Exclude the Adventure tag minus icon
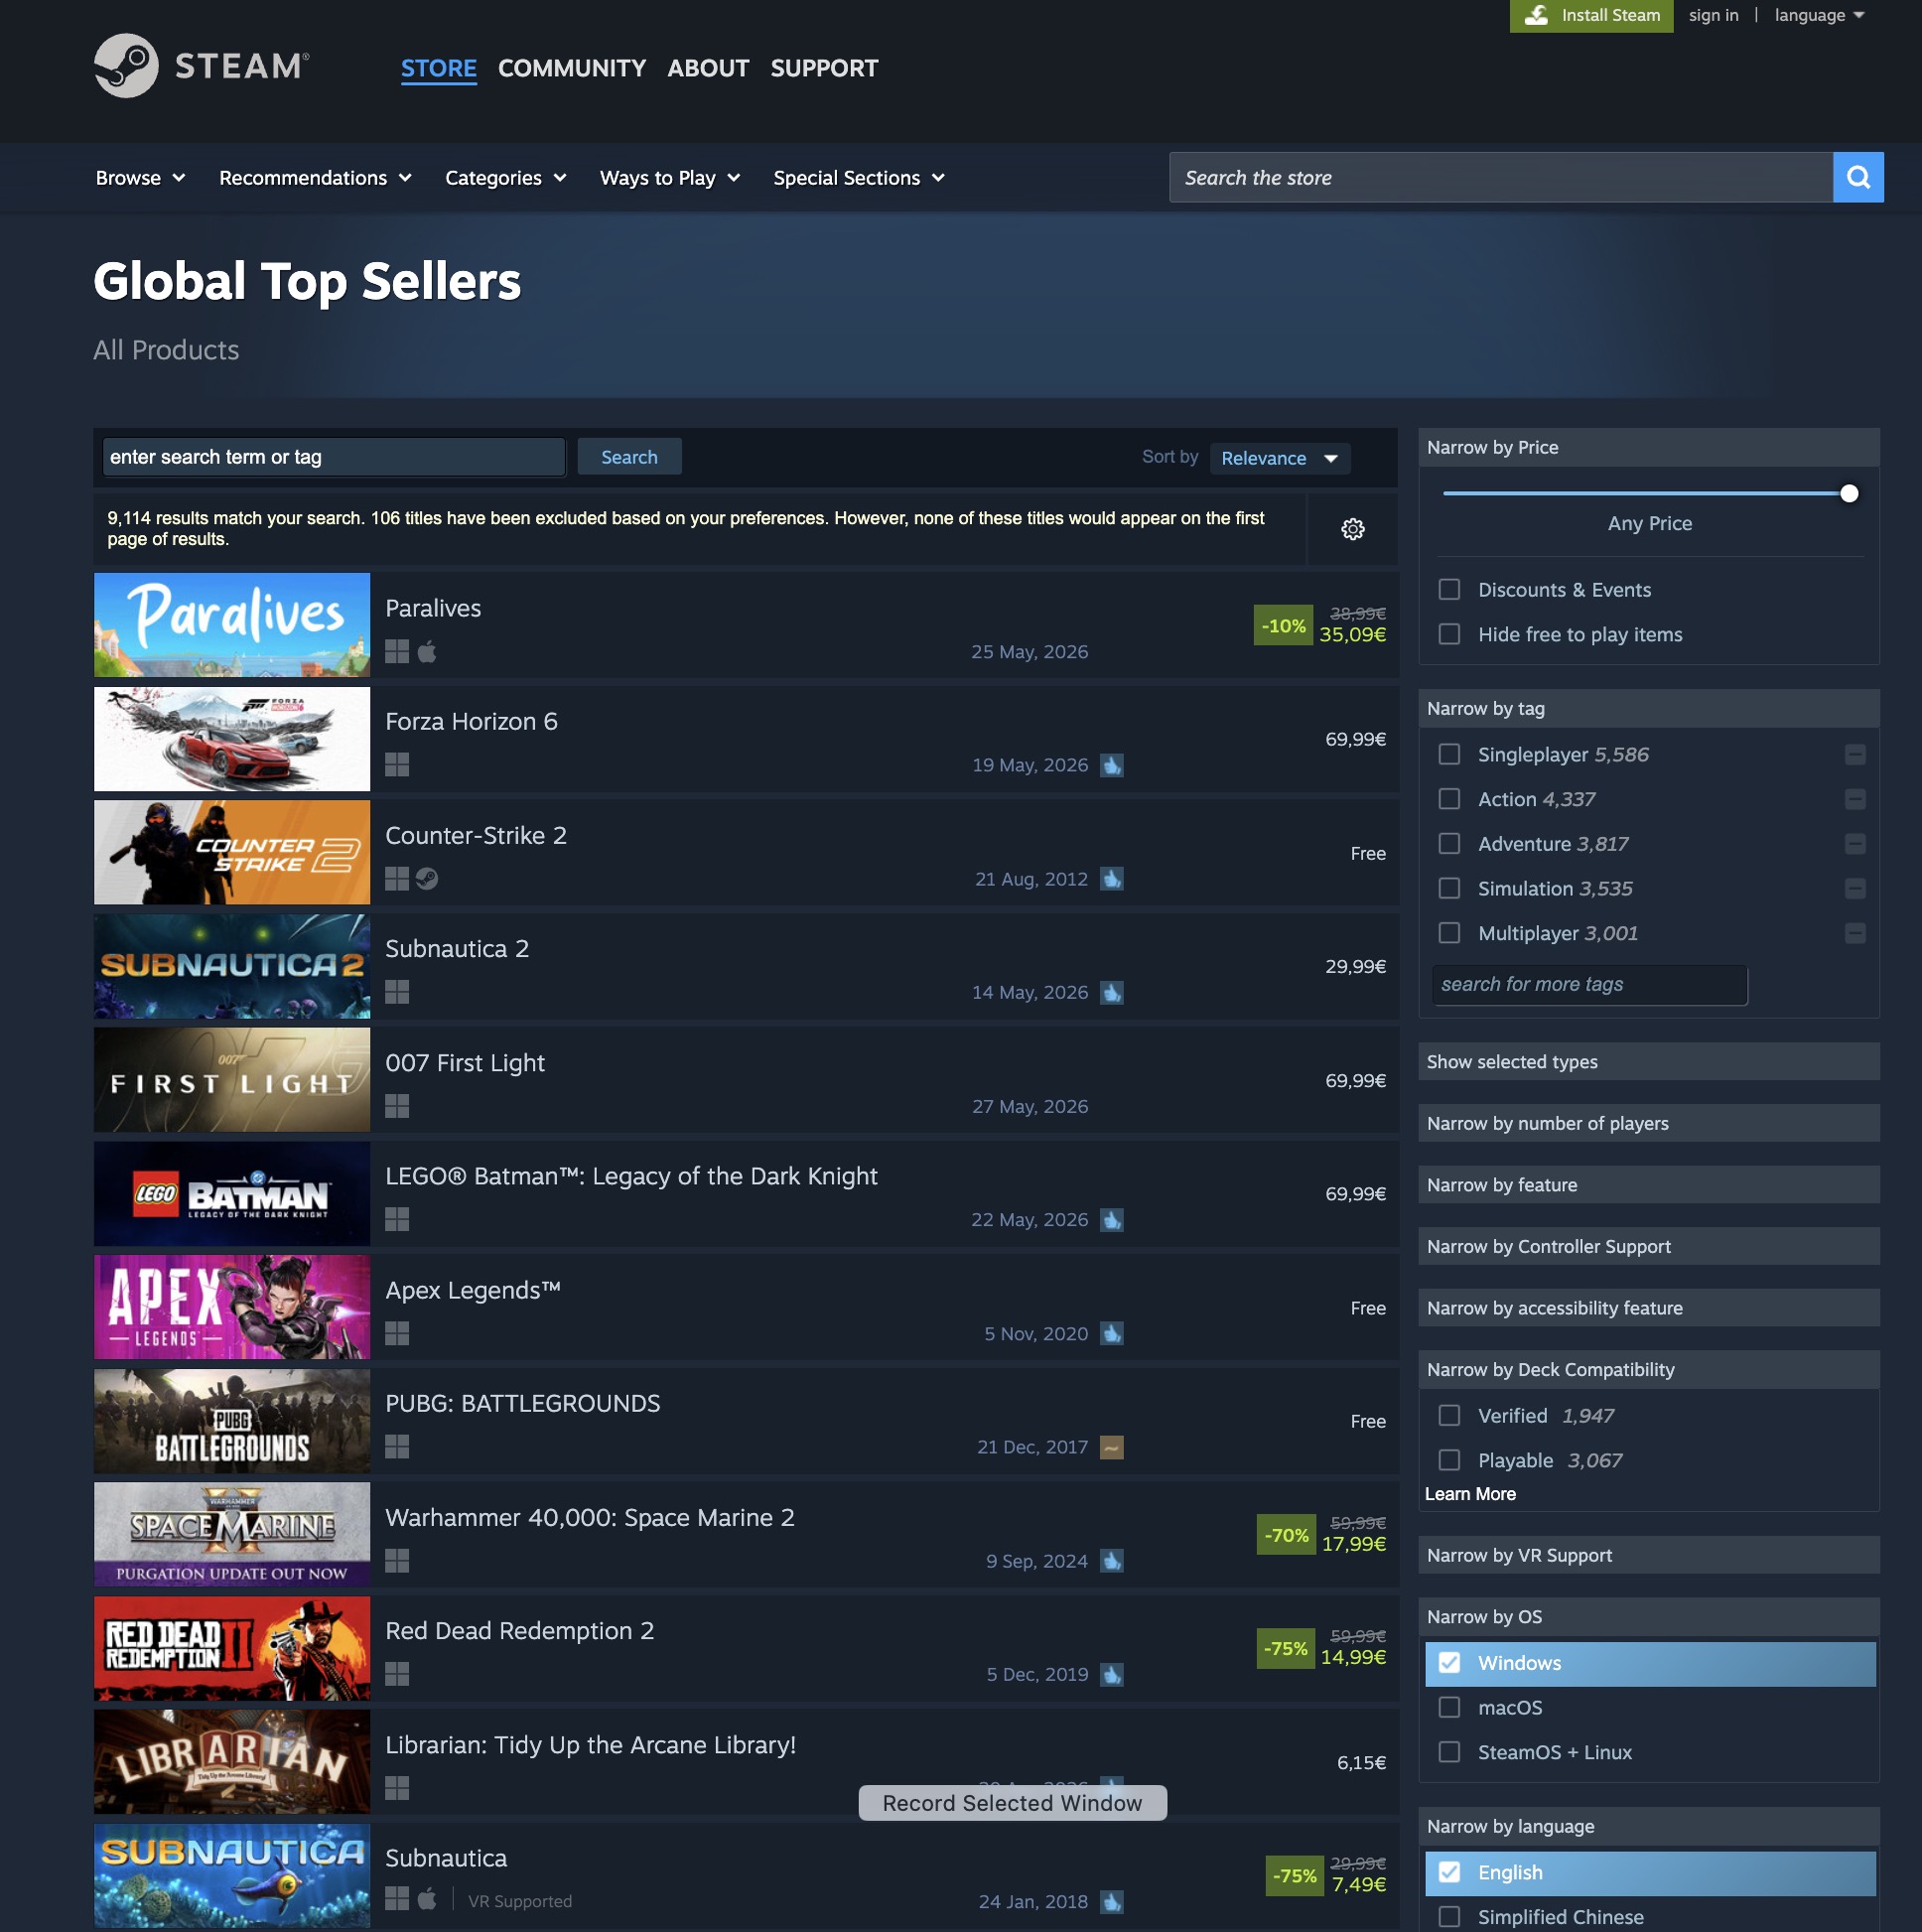The image size is (1922, 1932). (x=1855, y=845)
